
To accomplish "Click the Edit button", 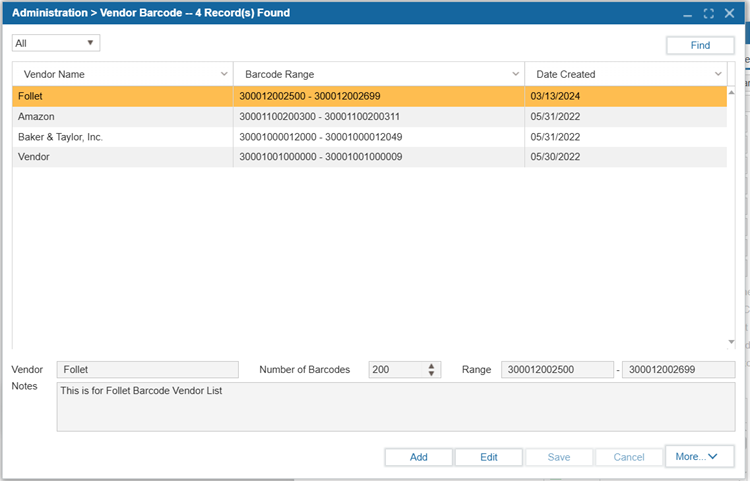I will tap(489, 457).
